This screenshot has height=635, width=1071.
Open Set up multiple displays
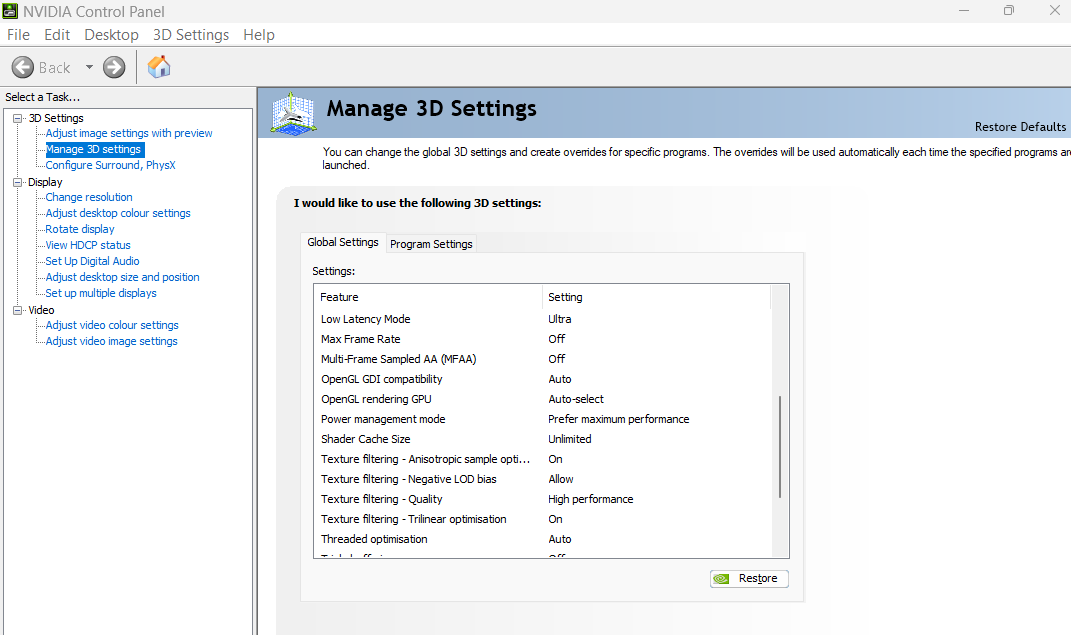tap(101, 293)
